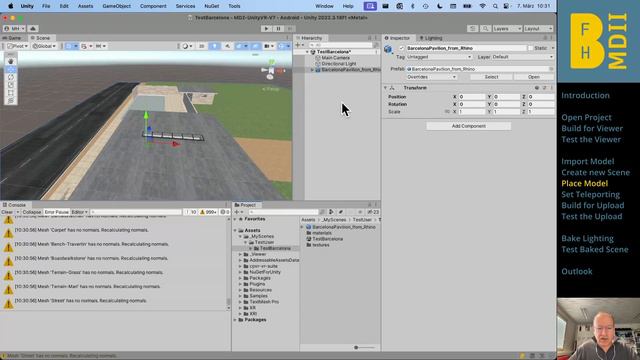Toggle the Scale constrained proportions link
This screenshot has height=360, width=640.
click(x=447, y=111)
